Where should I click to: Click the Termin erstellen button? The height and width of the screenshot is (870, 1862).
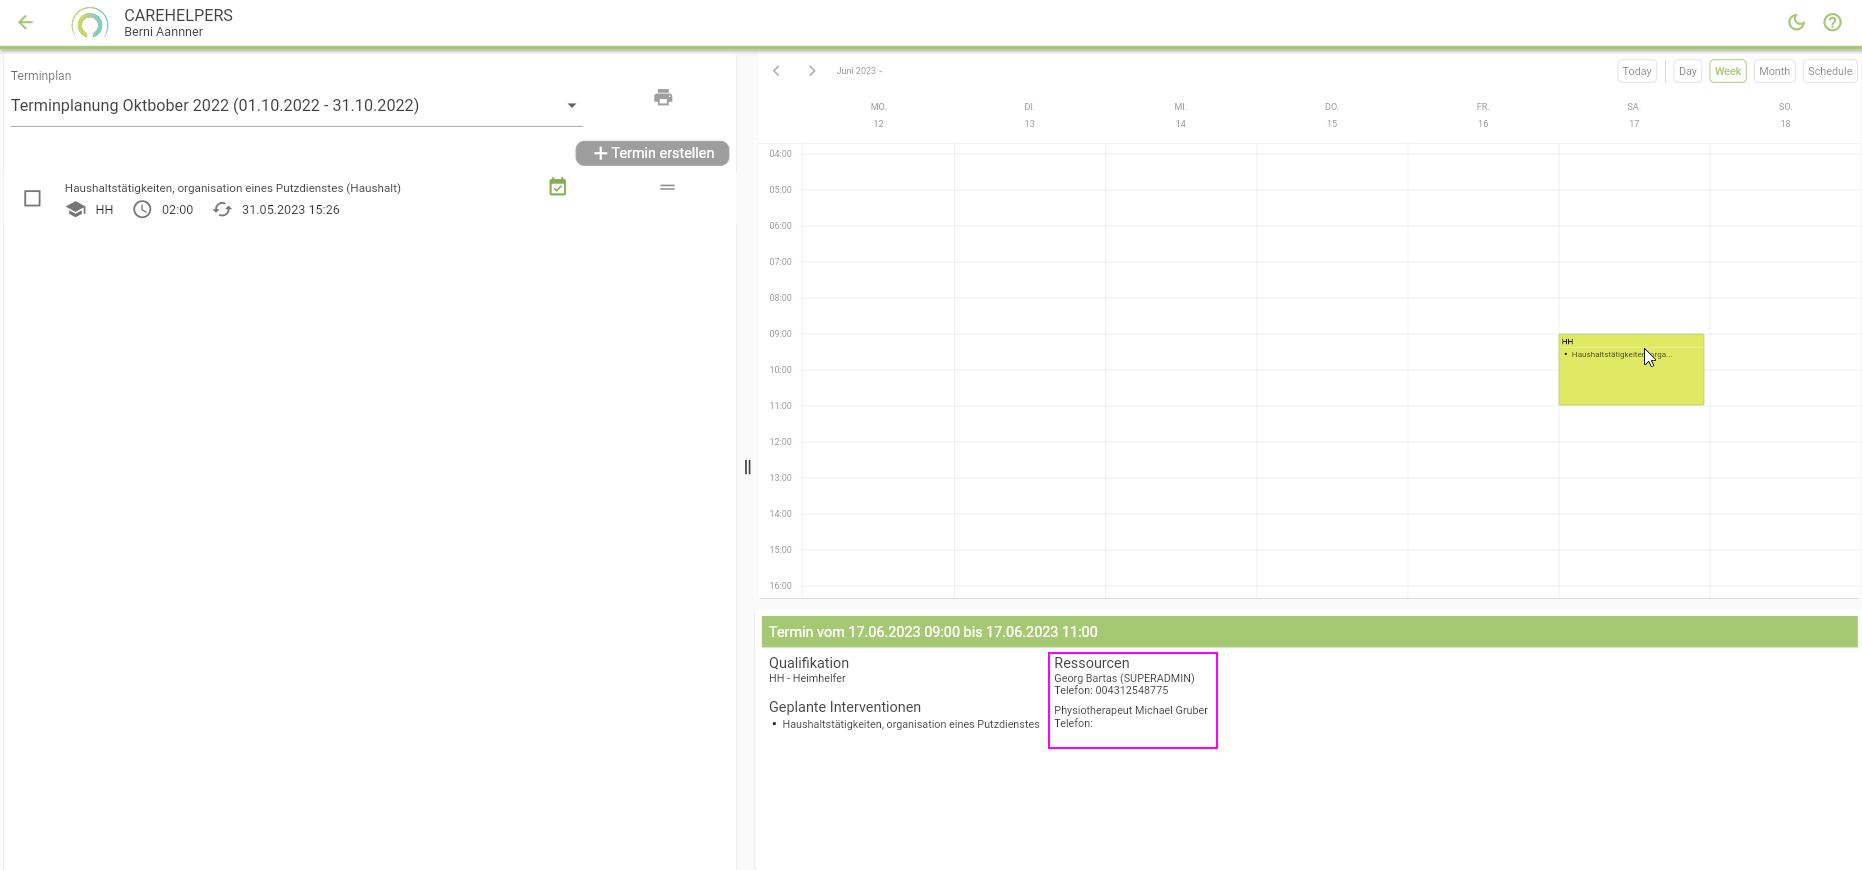click(x=652, y=153)
